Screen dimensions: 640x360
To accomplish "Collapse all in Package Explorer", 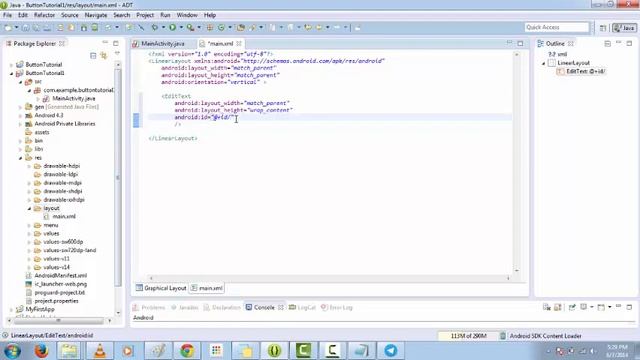I will click(93, 56).
